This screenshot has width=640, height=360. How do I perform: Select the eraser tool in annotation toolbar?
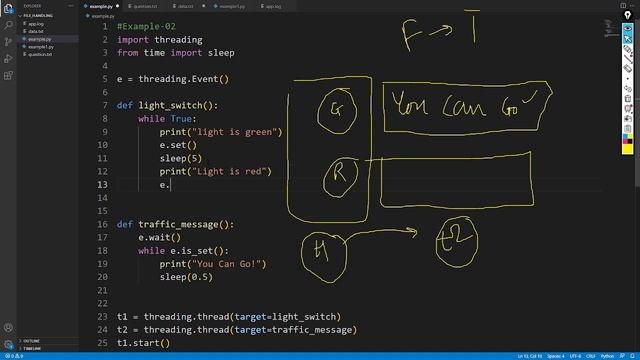628,69
